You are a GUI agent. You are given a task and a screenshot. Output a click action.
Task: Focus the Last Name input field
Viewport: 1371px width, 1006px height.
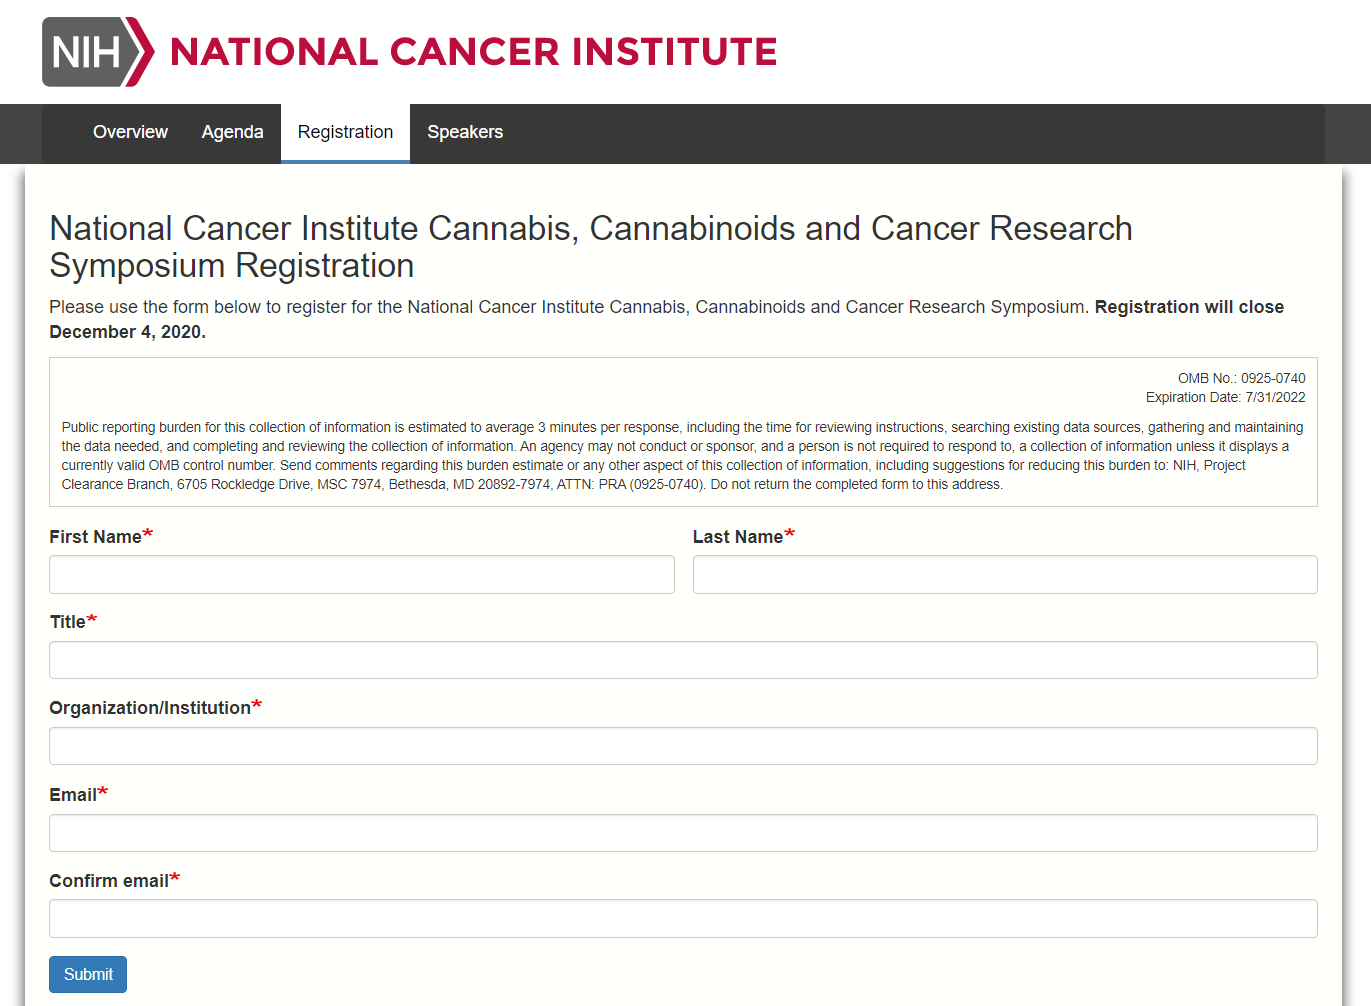click(x=1005, y=575)
